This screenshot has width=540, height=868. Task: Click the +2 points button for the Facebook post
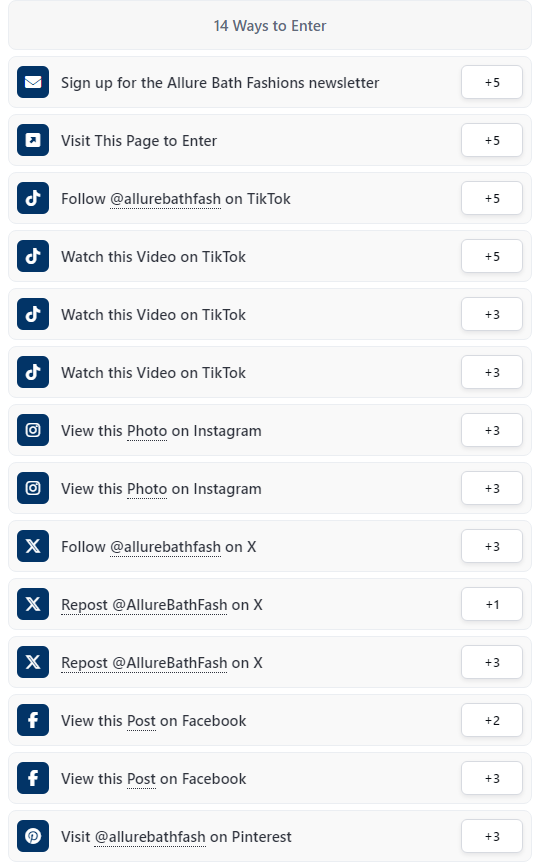click(x=492, y=720)
